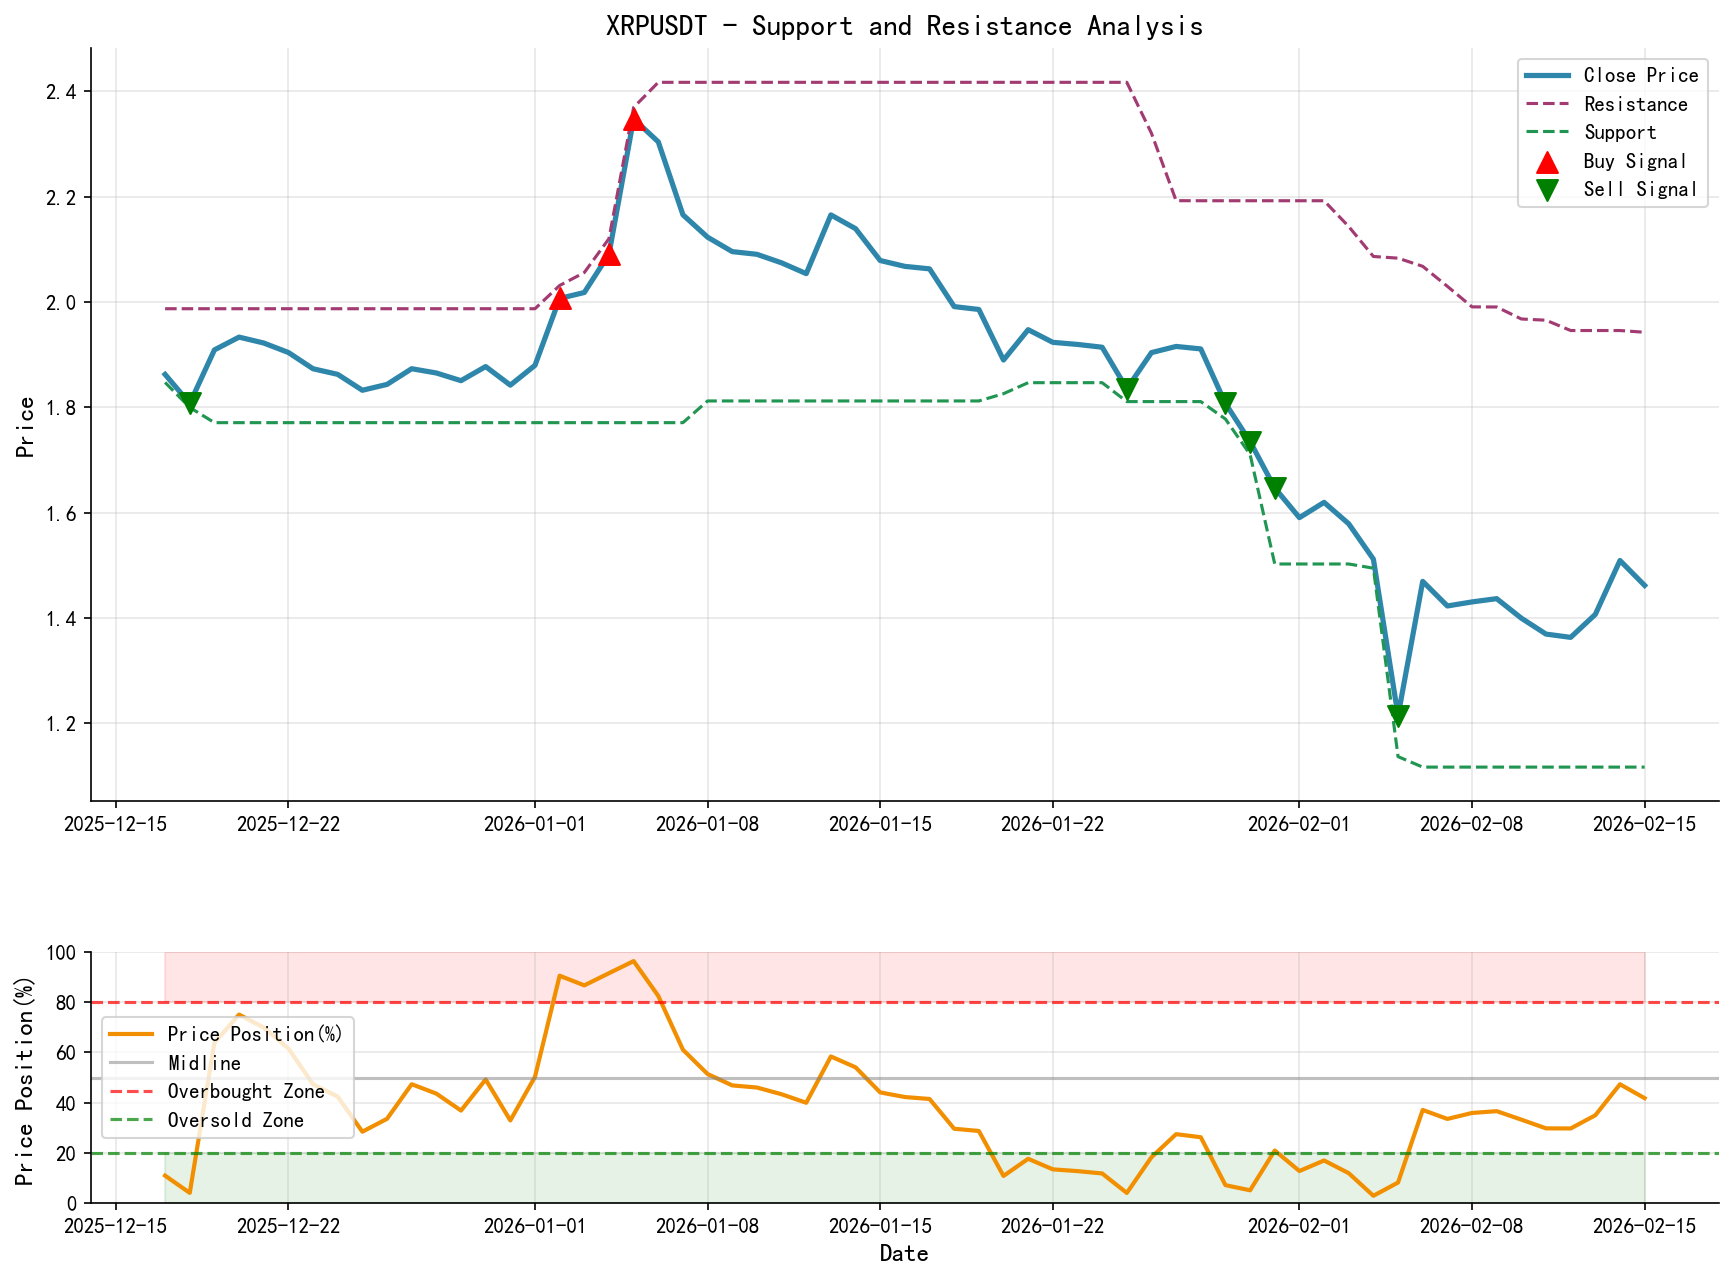This screenshot has height=1280, width=1733.
Task: Select the first green Sell Signal marker on the left
Action: (192, 403)
